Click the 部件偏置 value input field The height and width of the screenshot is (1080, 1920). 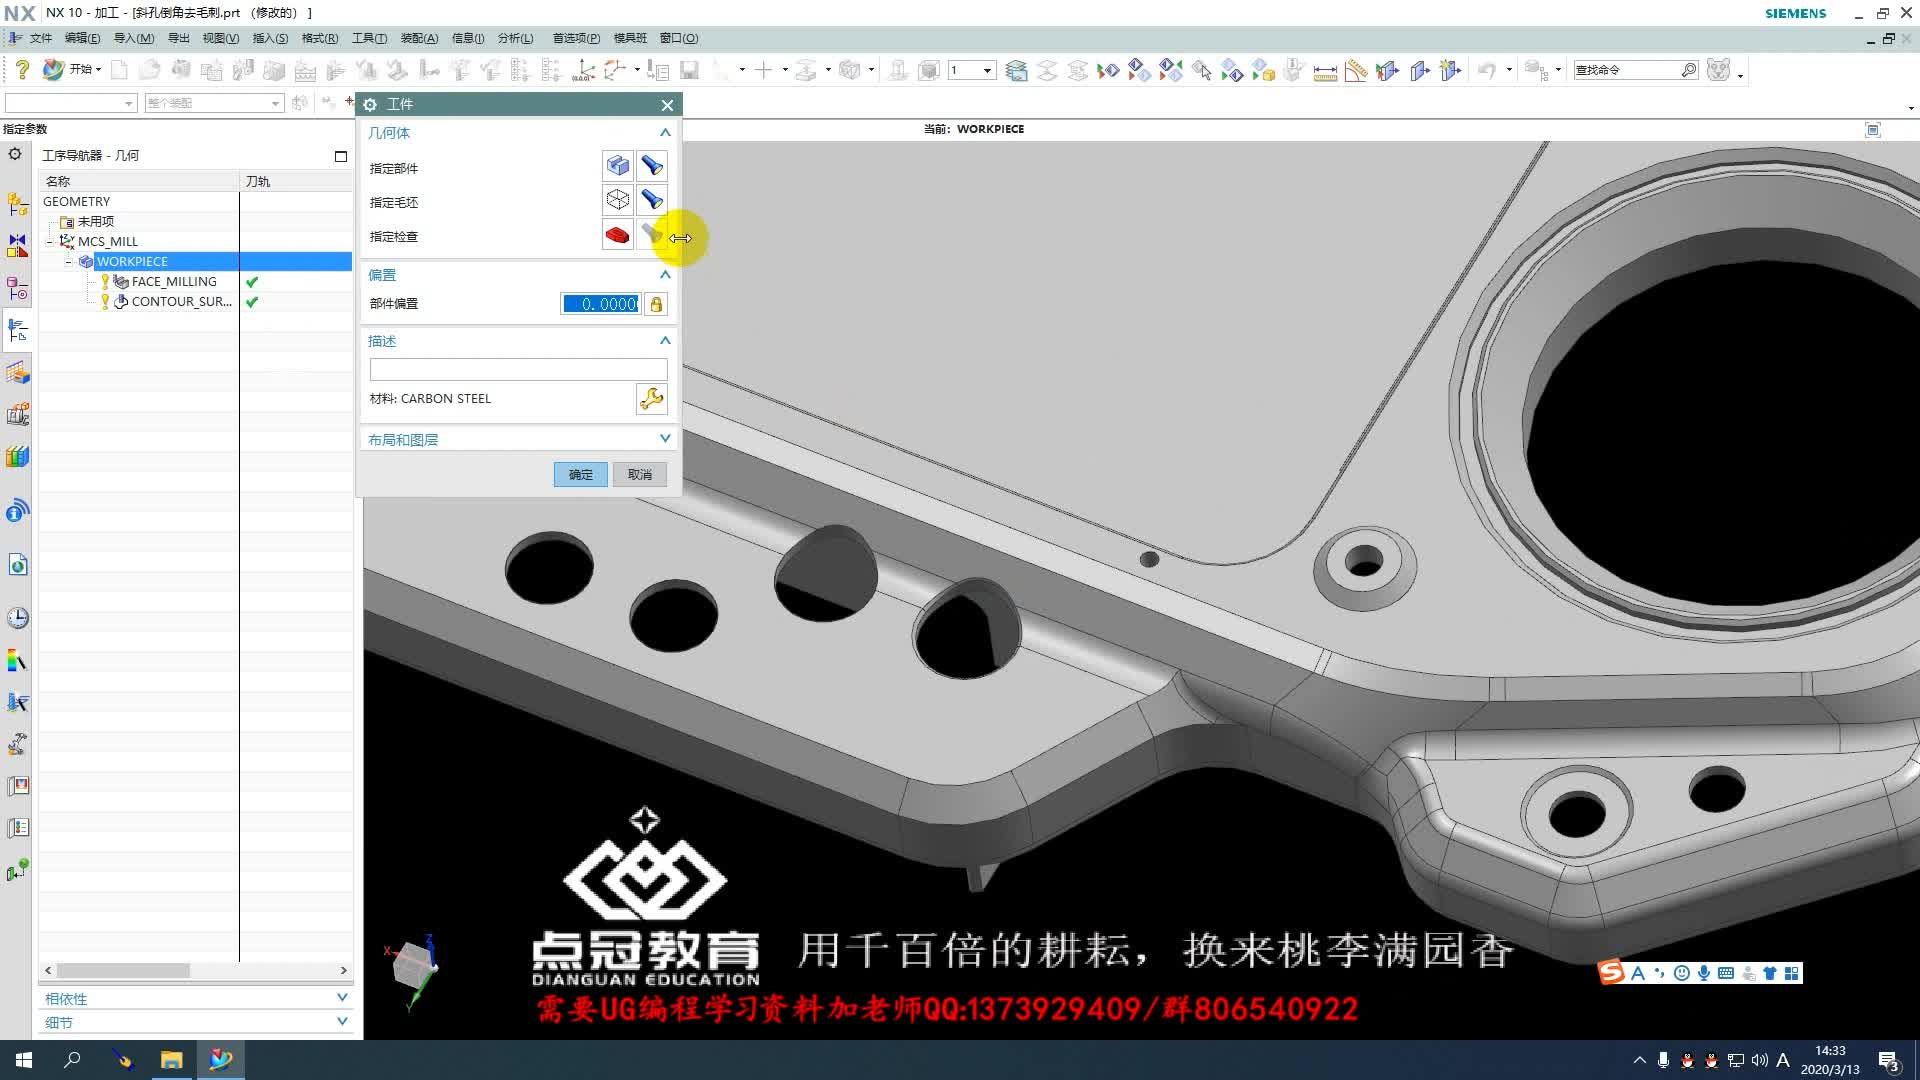point(599,304)
